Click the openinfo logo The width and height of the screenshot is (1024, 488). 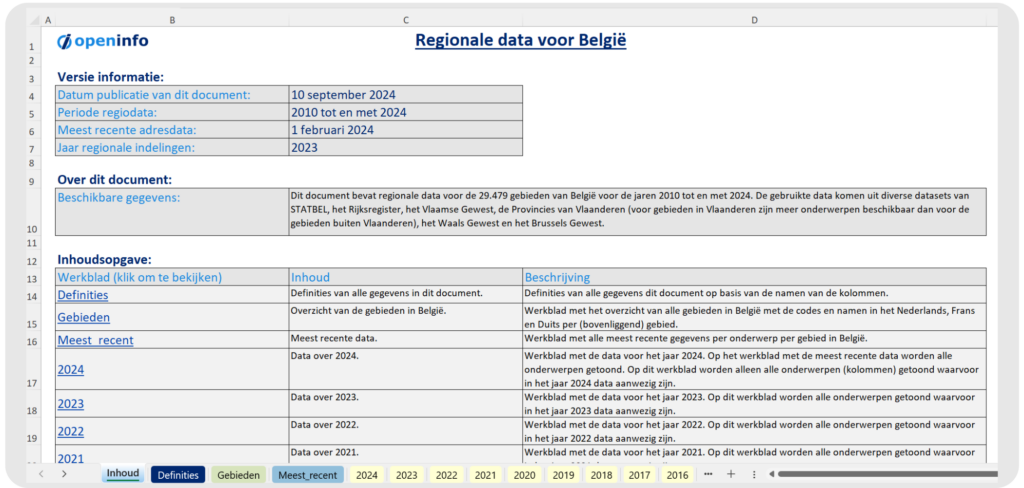tap(103, 42)
